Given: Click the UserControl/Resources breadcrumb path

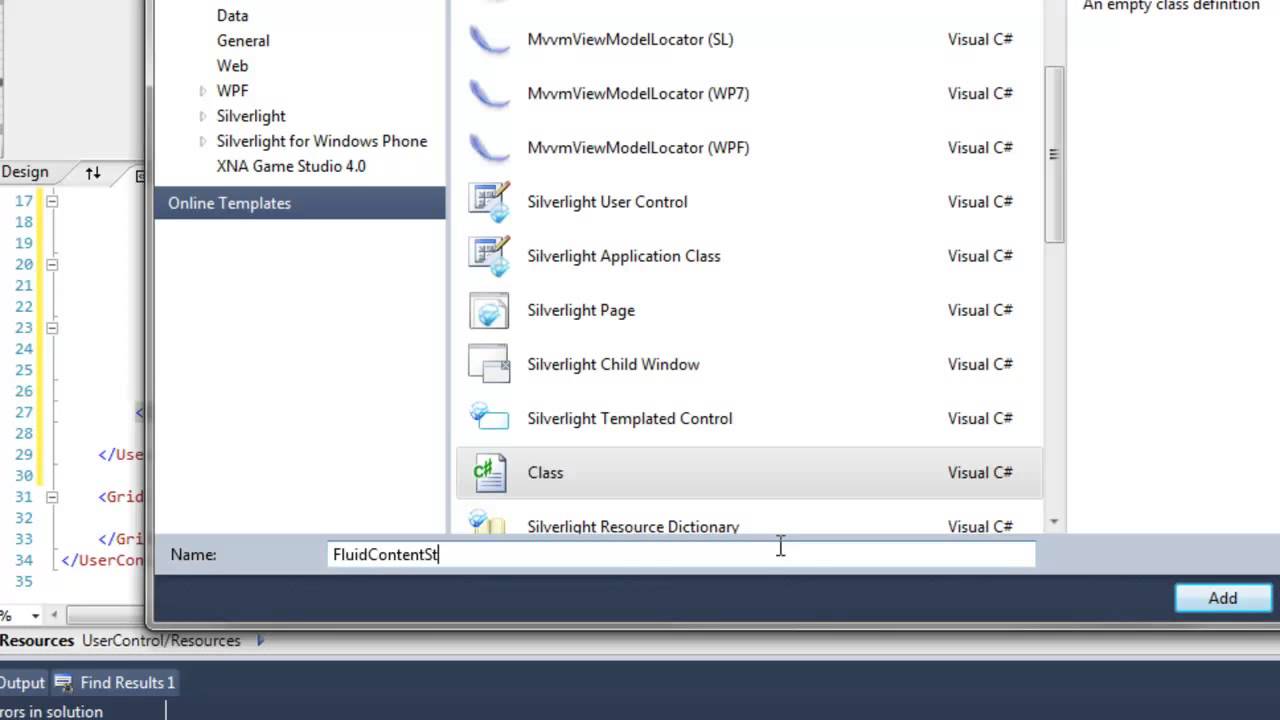Looking at the screenshot, I should (161, 641).
